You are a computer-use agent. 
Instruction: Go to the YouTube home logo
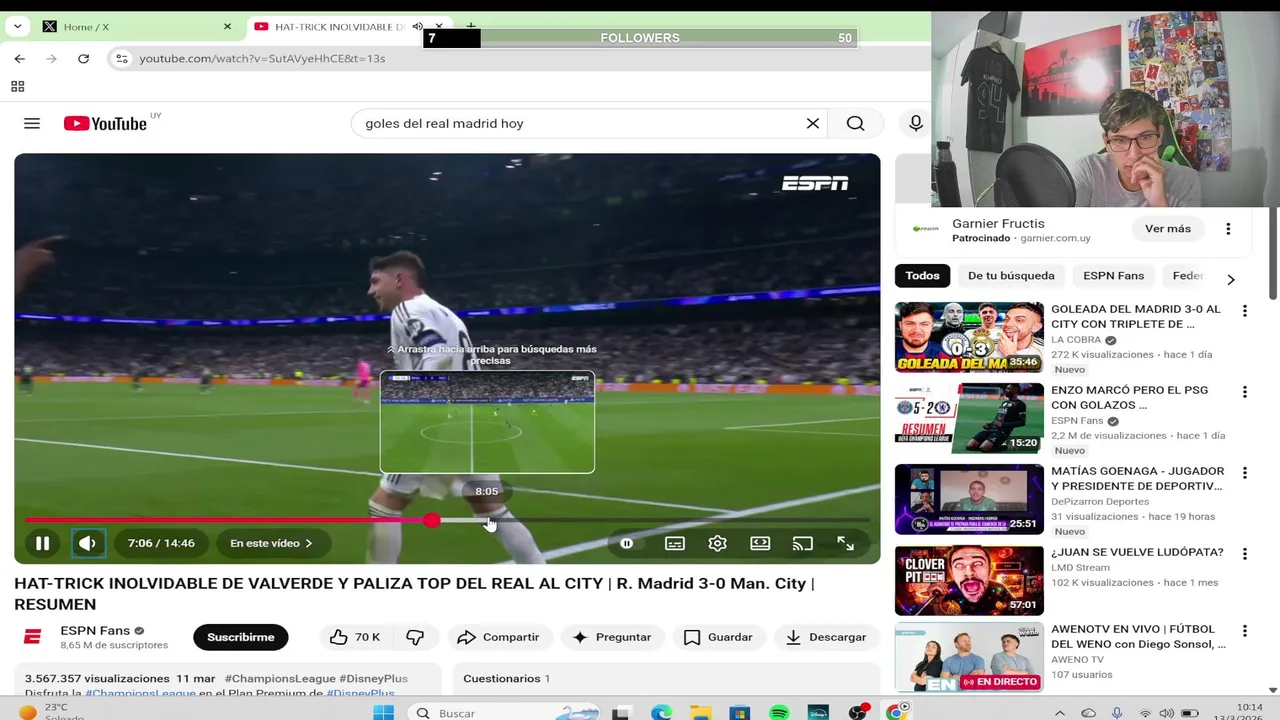pos(105,123)
